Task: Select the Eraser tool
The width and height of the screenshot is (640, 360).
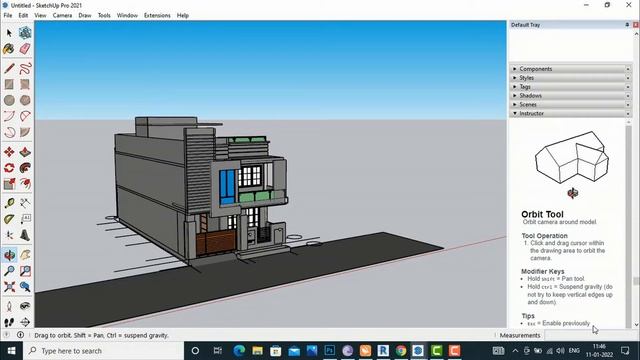Action: coord(25,49)
